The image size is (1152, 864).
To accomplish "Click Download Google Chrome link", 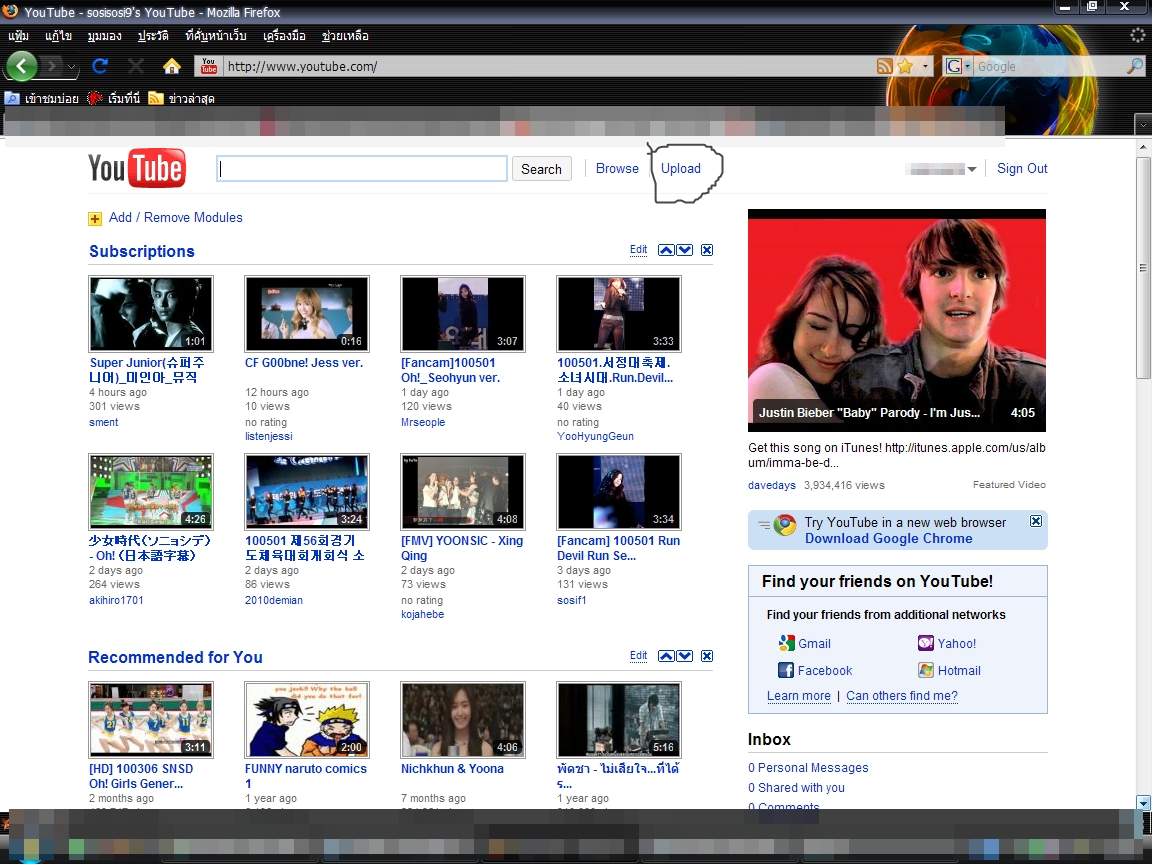I will coord(888,539).
